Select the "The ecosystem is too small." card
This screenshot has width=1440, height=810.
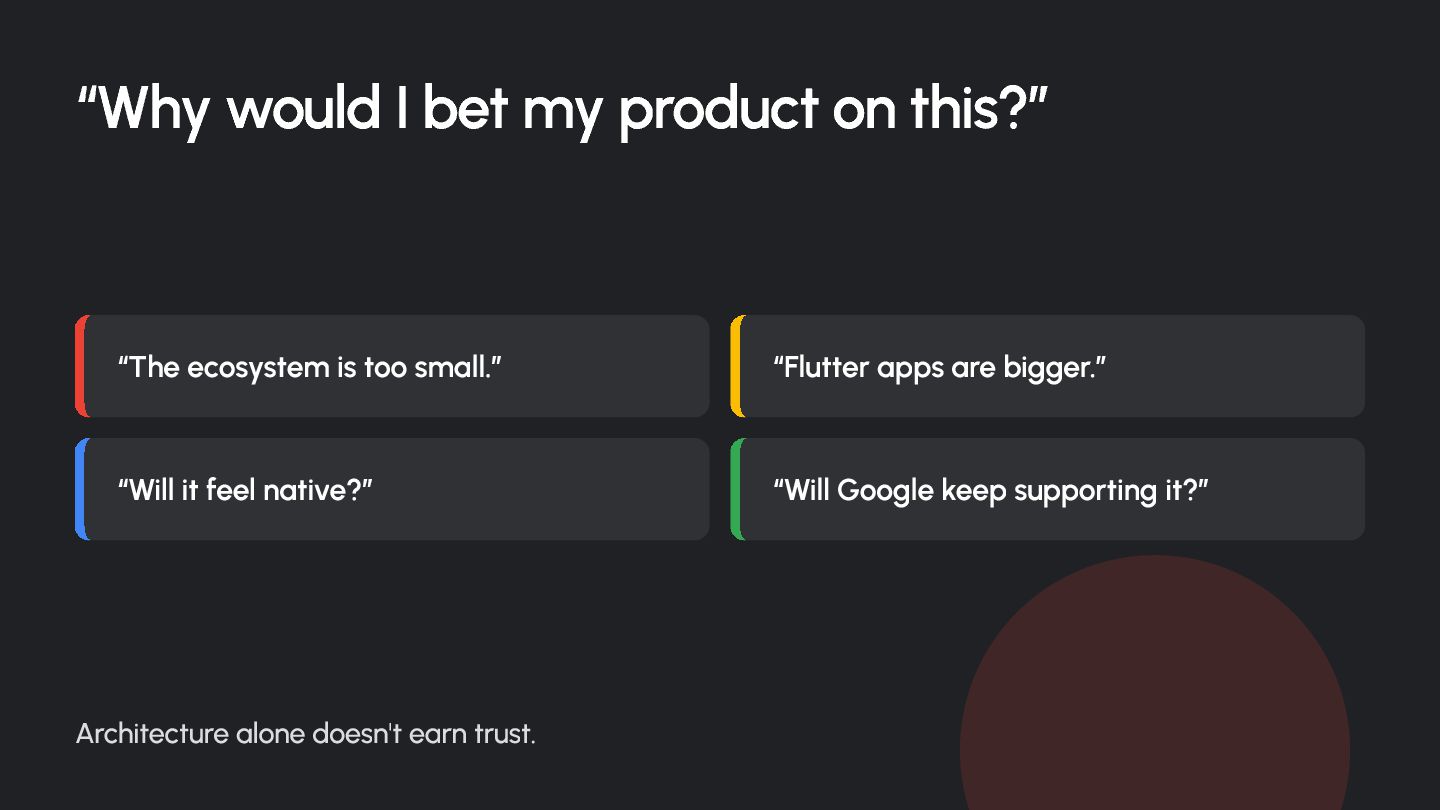(x=392, y=366)
